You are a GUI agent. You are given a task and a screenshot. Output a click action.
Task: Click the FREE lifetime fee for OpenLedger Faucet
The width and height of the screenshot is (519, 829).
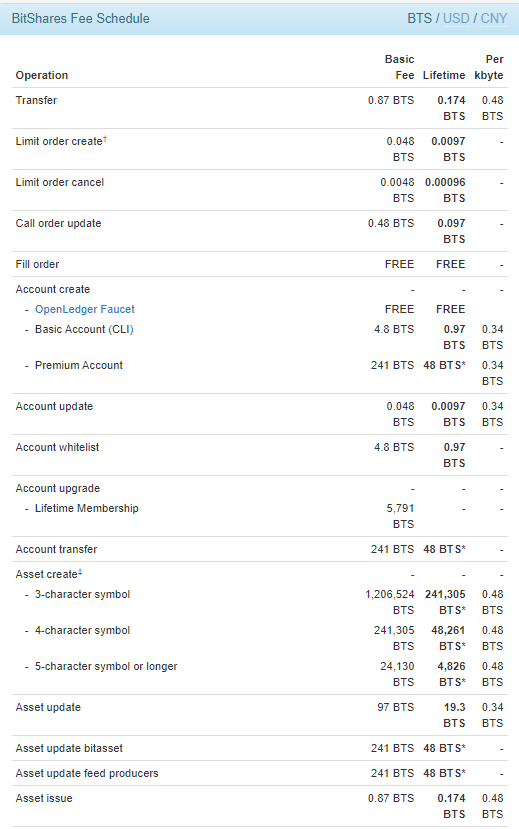(450, 309)
